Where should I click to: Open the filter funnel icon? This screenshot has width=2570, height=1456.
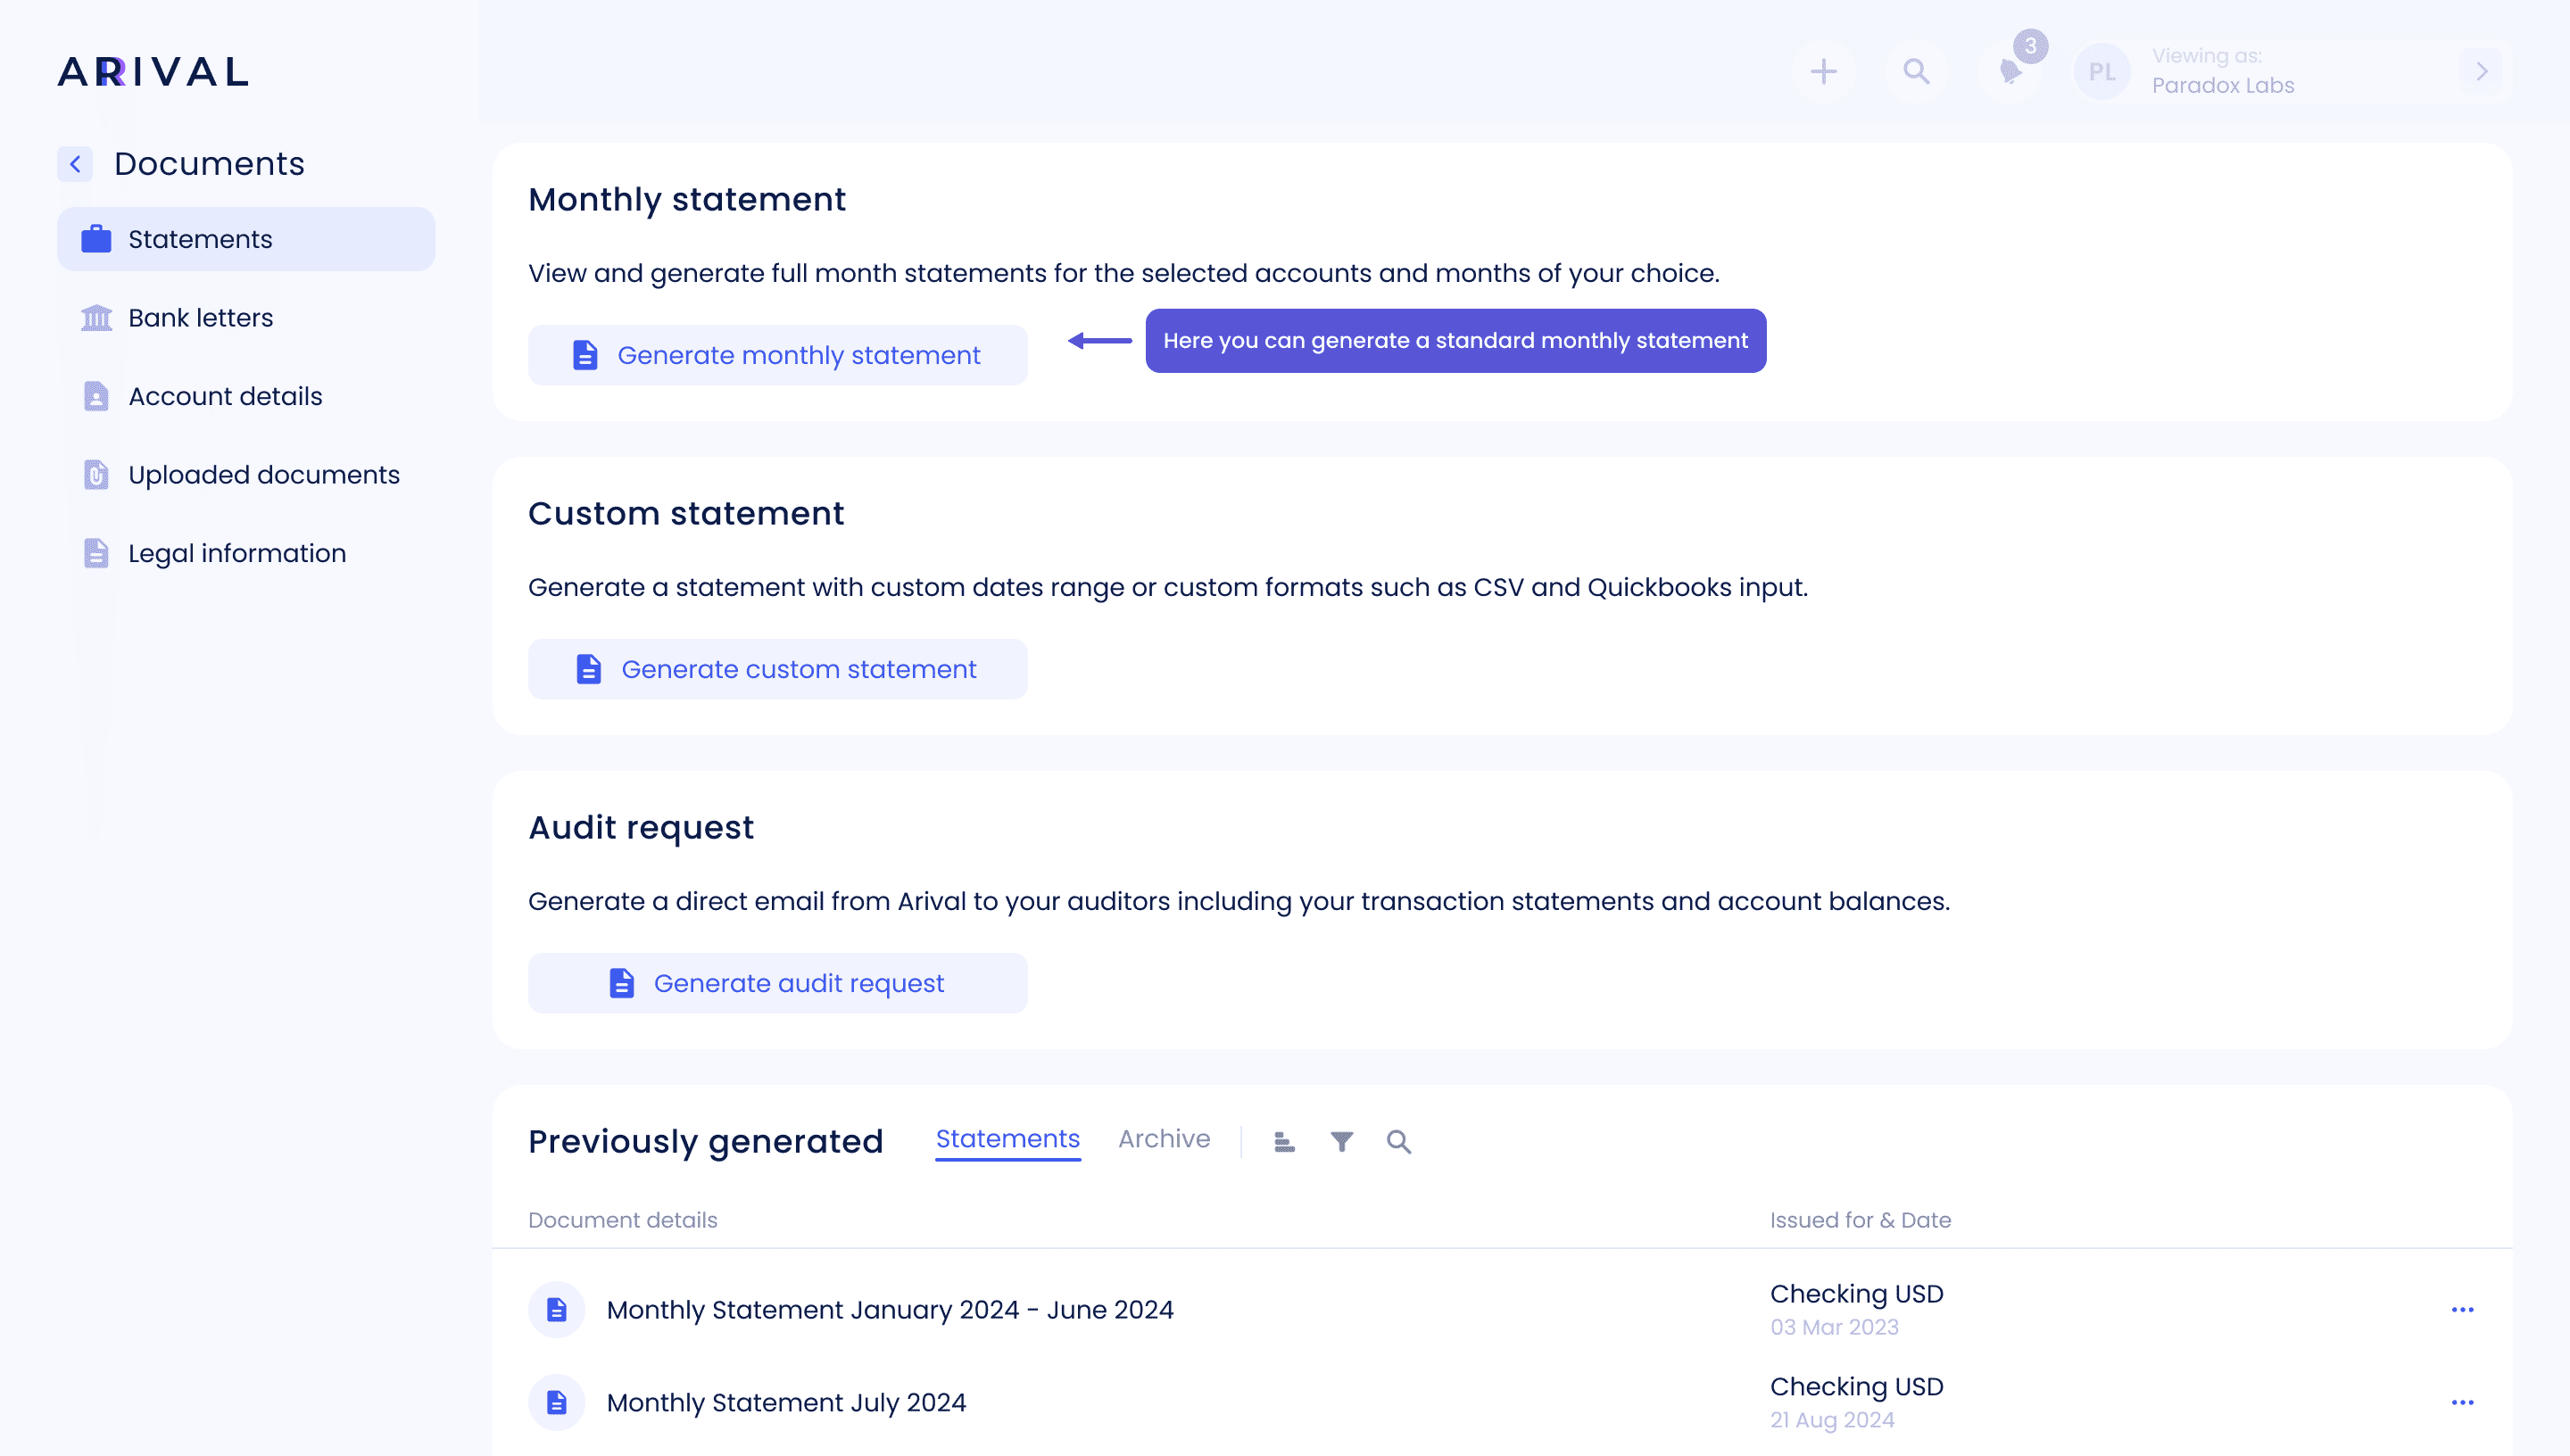pos(1341,1141)
